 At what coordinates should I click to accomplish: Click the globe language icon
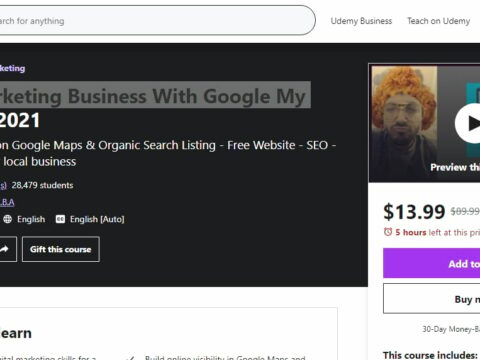(x=7, y=219)
